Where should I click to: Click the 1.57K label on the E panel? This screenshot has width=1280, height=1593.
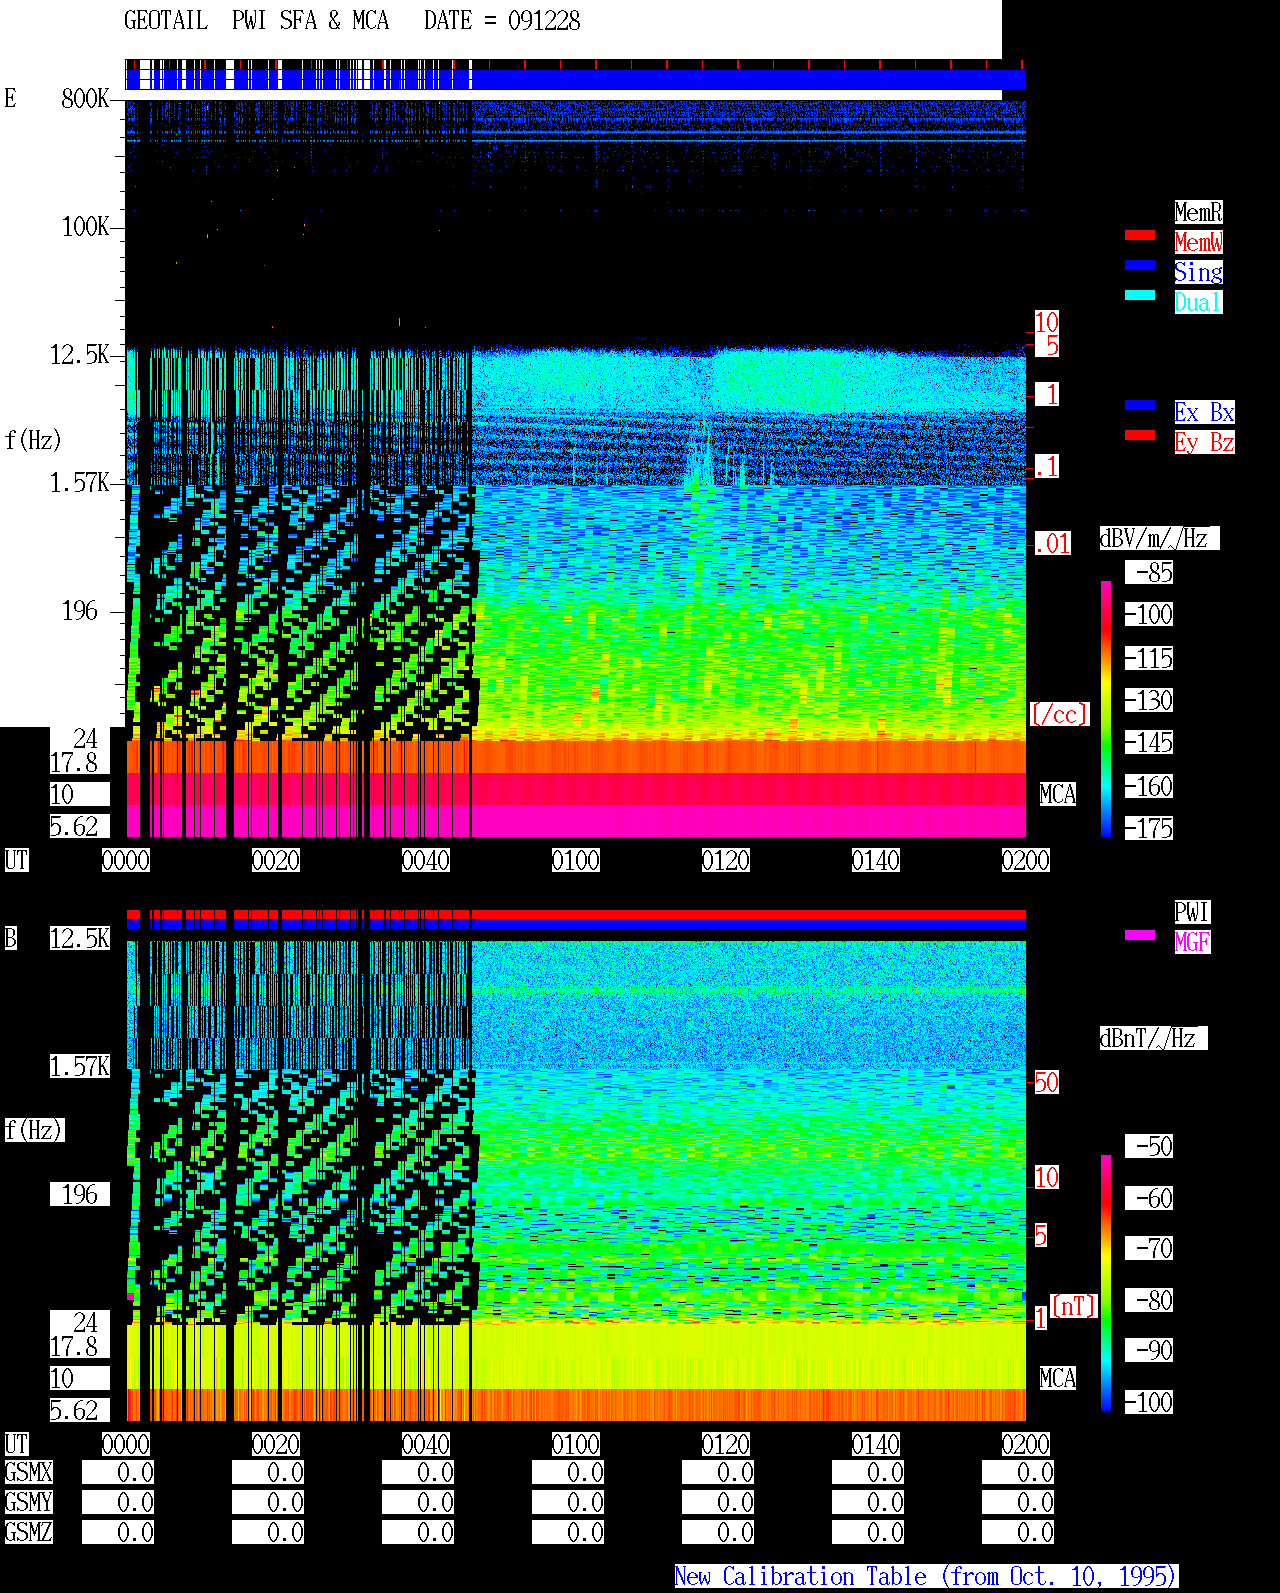80,483
